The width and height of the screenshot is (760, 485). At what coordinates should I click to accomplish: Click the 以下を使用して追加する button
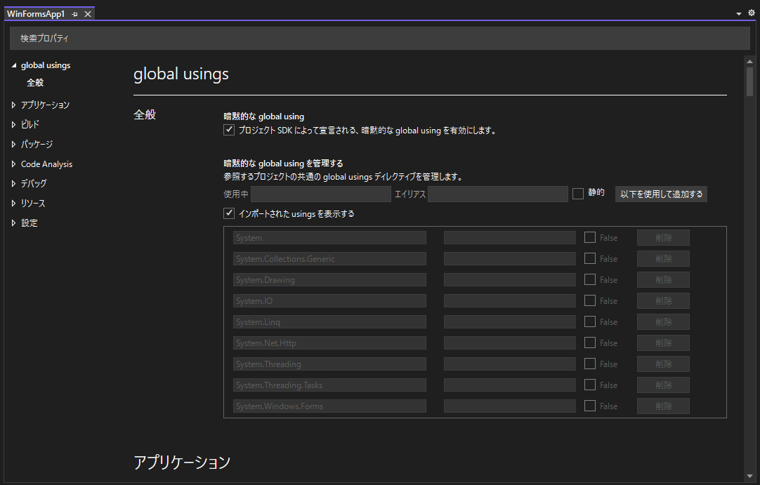tap(661, 194)
